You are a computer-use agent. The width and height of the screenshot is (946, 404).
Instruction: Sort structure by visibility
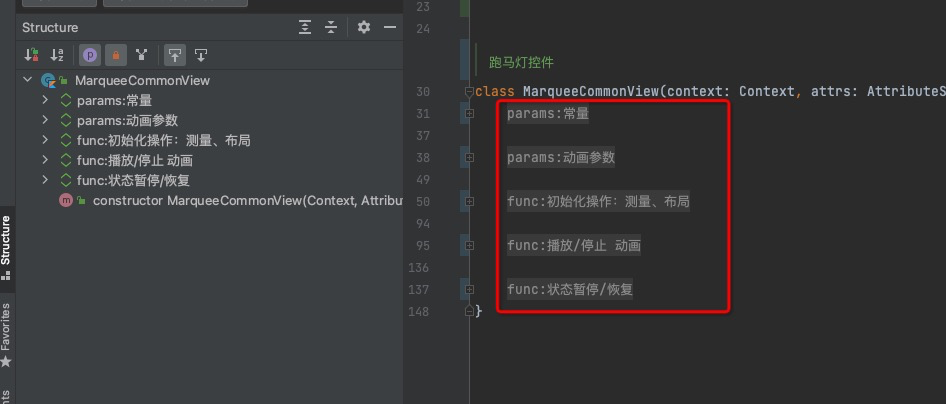tap(31, 55)
